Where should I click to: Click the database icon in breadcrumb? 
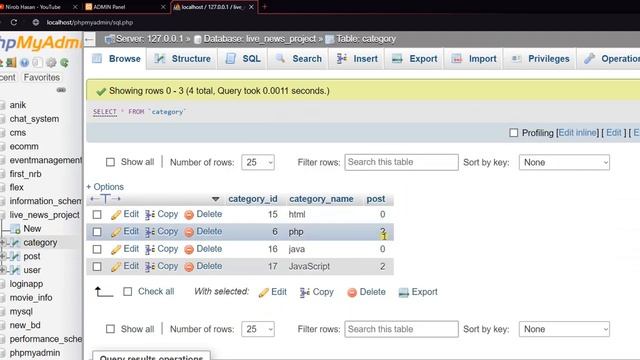point(198,39)
